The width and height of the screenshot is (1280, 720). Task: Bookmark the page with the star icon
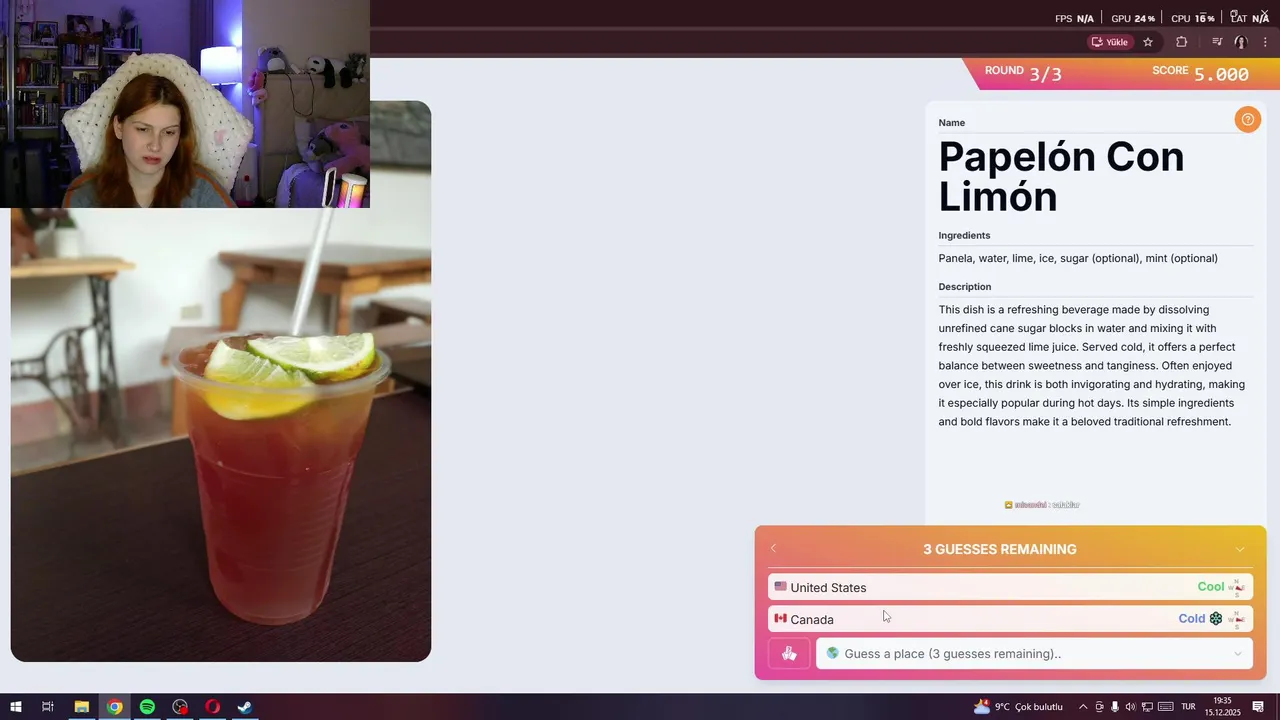pyautogui.click(x=1148, y=42)
